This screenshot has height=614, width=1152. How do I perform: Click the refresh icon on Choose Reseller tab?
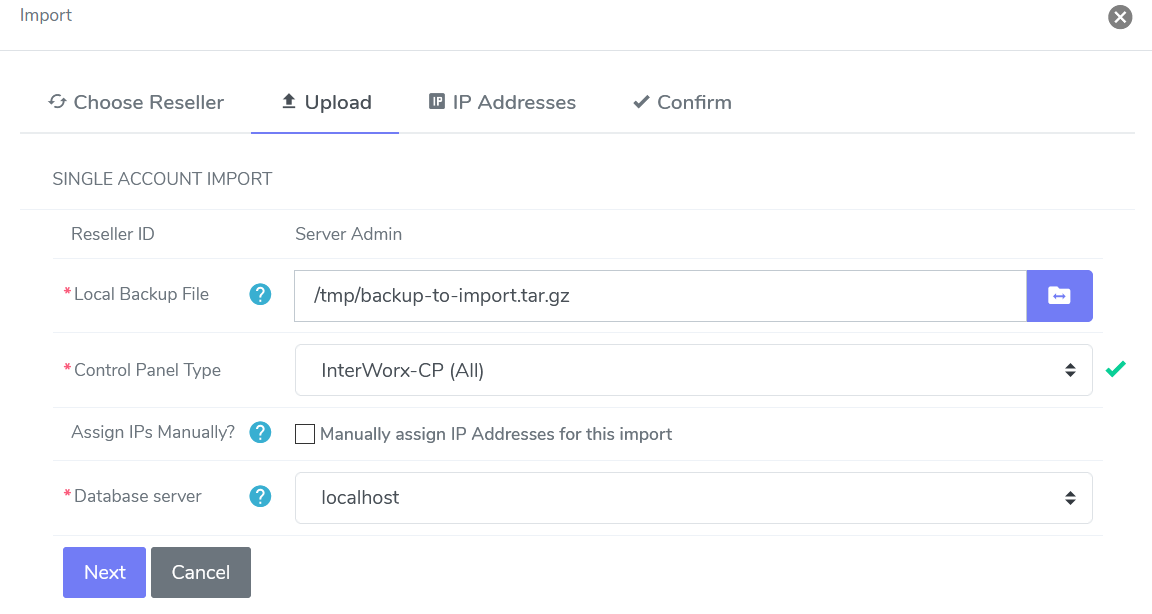pos(57,102)
